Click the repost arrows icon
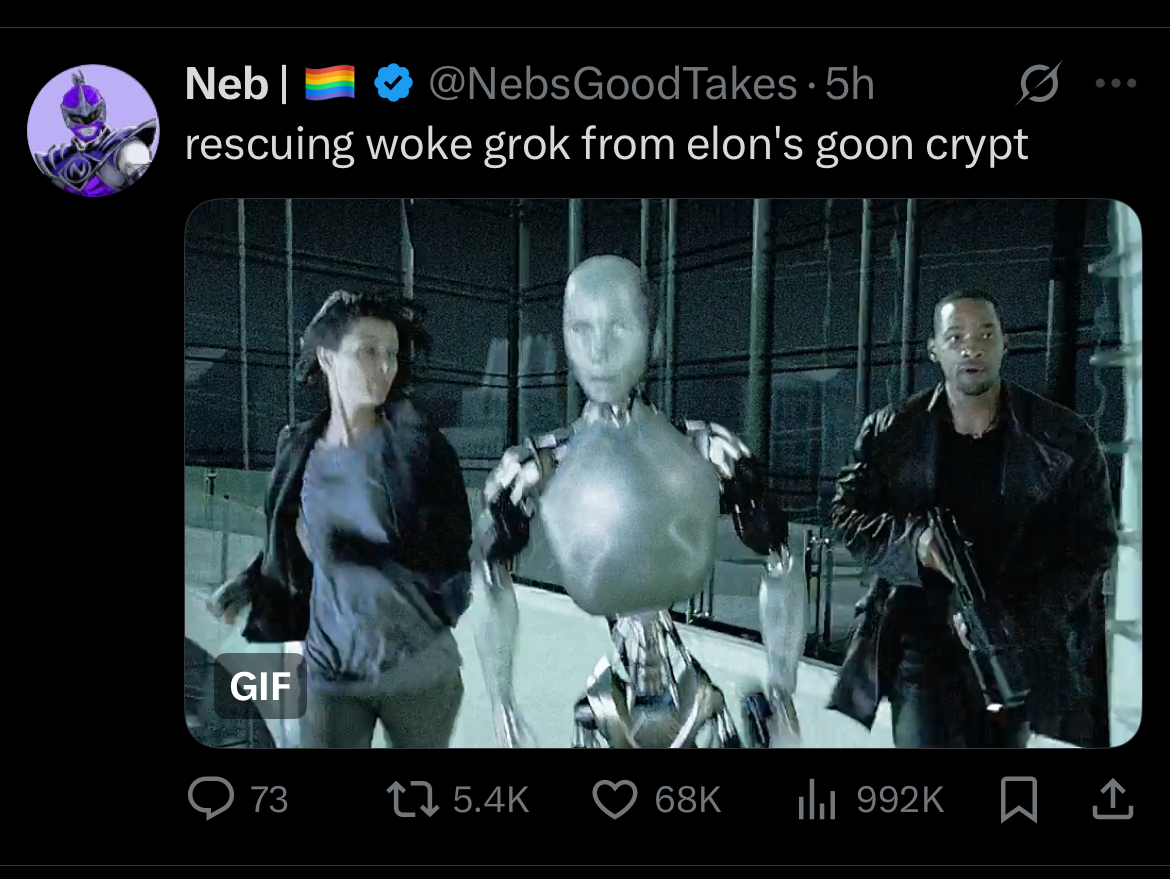Screen dimensions: 1170x879 point(413,799)
